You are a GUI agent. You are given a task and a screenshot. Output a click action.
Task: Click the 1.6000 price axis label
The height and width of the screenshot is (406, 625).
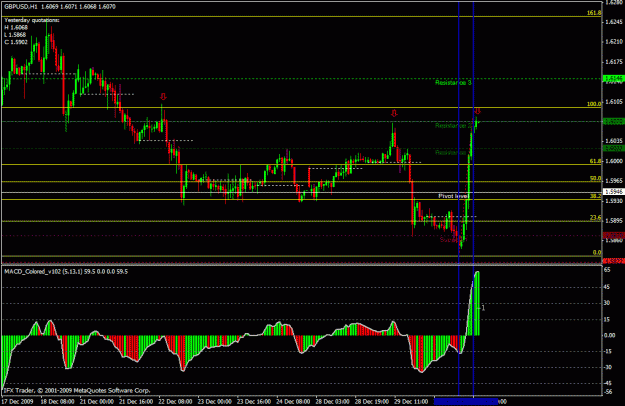[x=614, y=161]
